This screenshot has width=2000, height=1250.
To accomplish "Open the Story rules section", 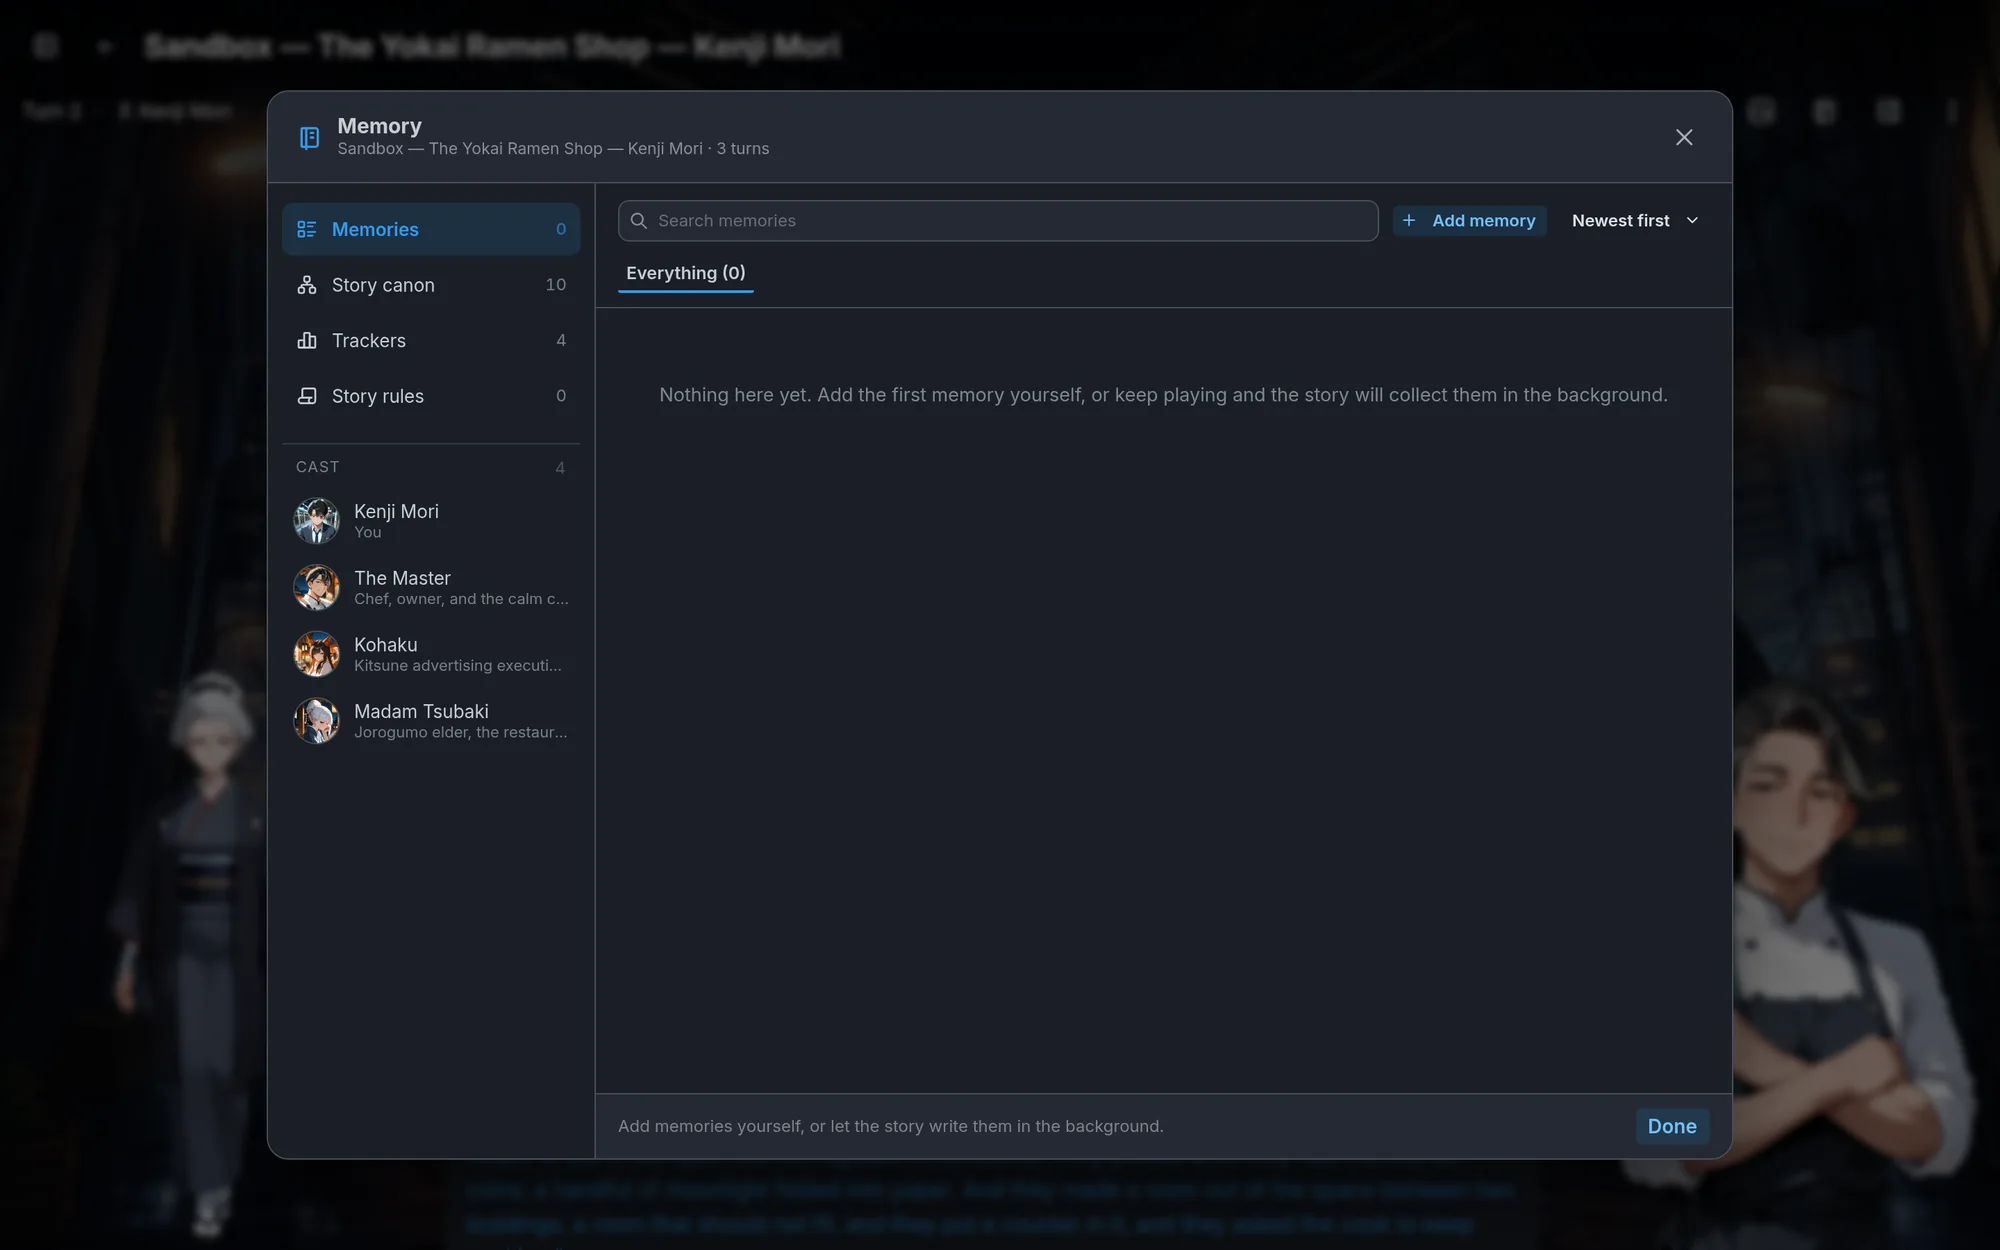I will pos(431,396).
